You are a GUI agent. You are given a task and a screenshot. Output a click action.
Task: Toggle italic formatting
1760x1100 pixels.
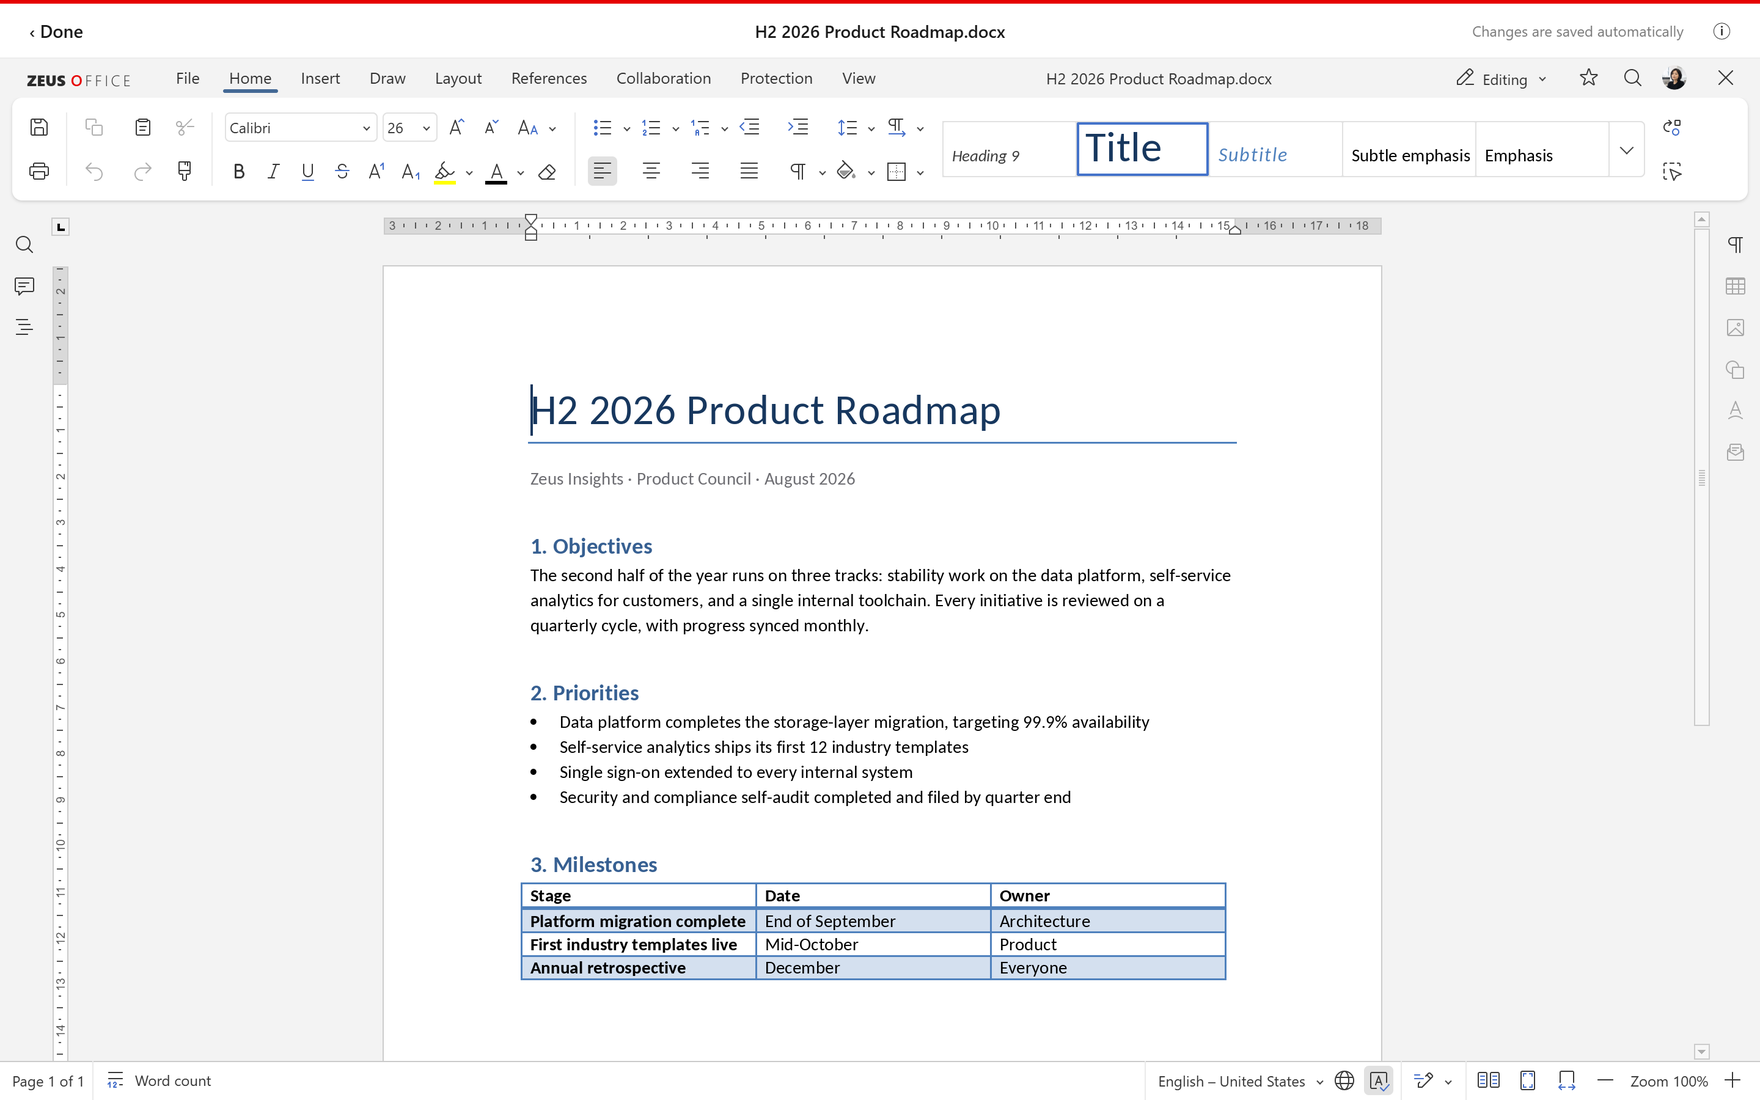pos(273,172)
